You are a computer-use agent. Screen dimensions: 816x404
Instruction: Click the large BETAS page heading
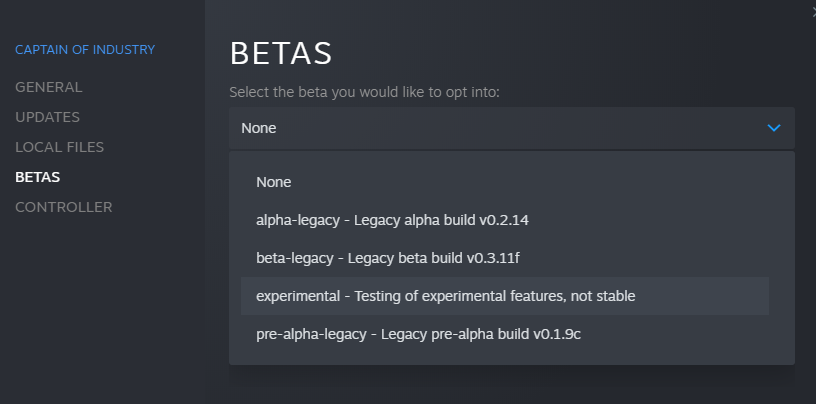tap(280, 54)
